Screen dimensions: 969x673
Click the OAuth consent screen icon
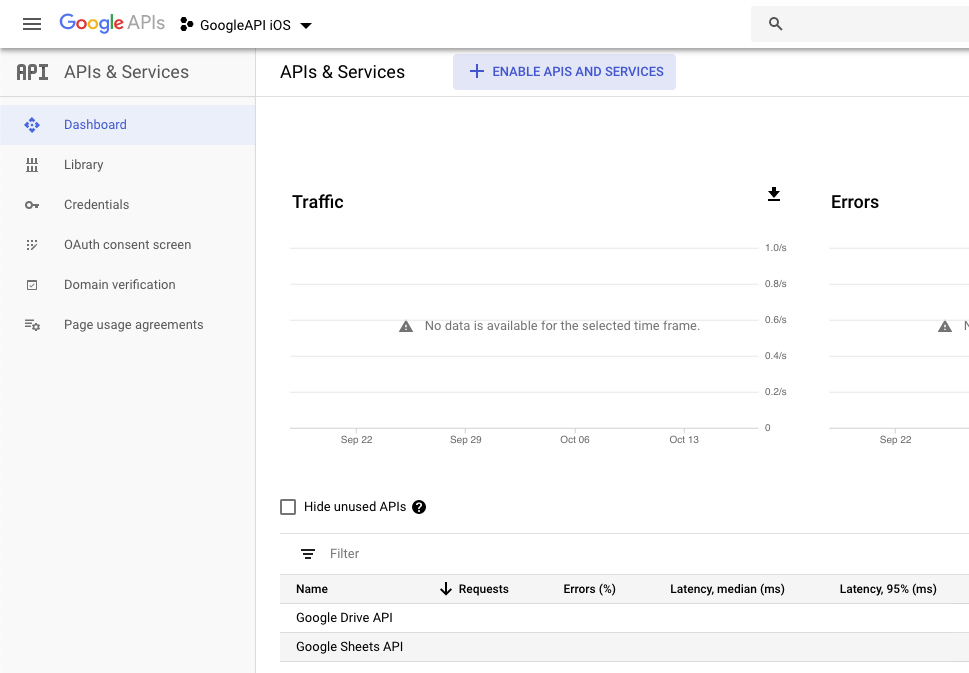point(32,245)
